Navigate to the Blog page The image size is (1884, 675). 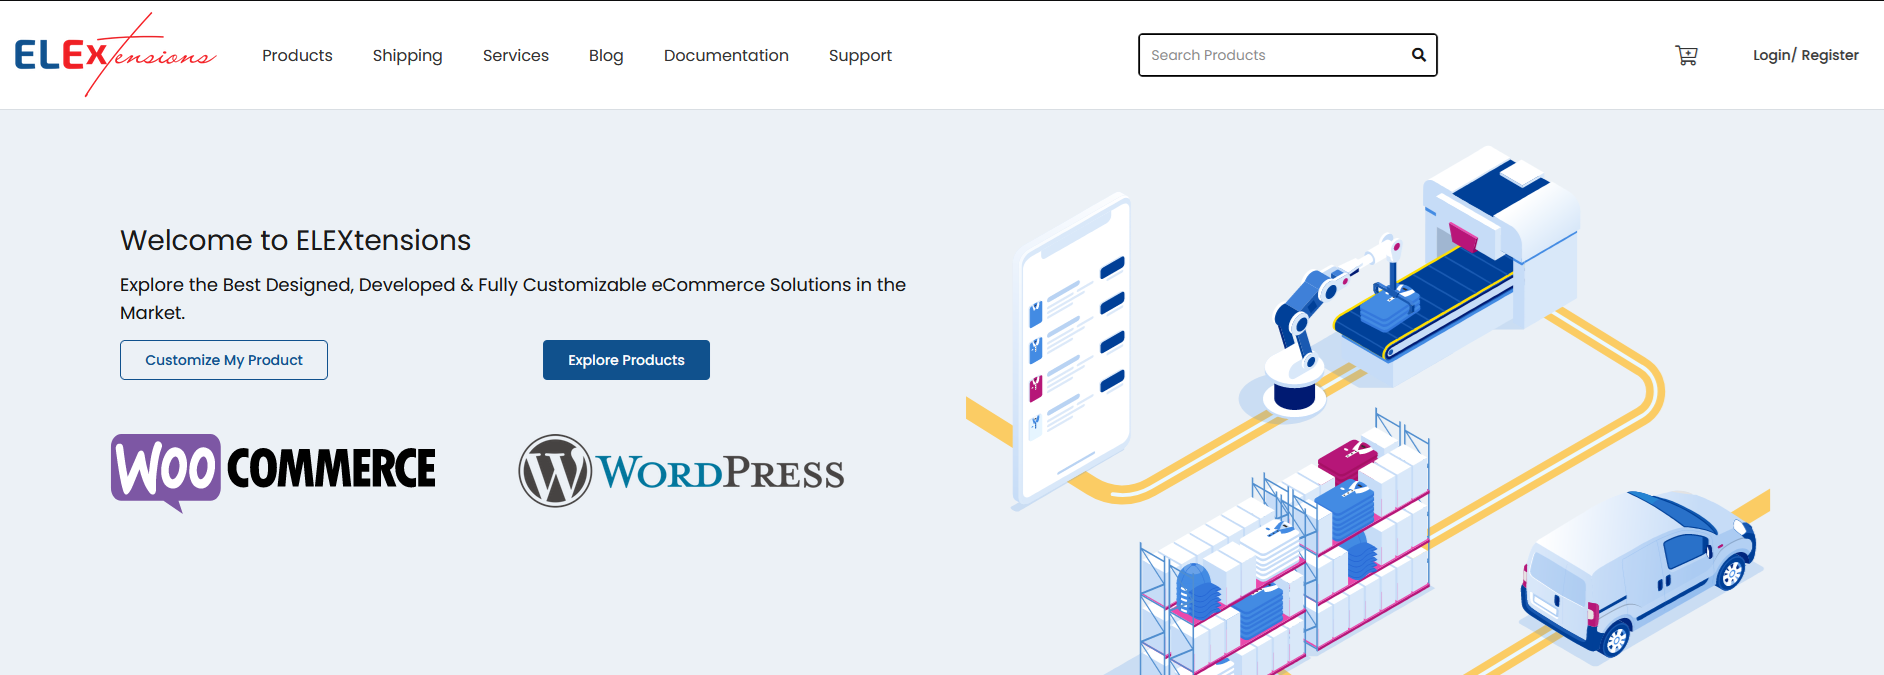coord(606,56)
